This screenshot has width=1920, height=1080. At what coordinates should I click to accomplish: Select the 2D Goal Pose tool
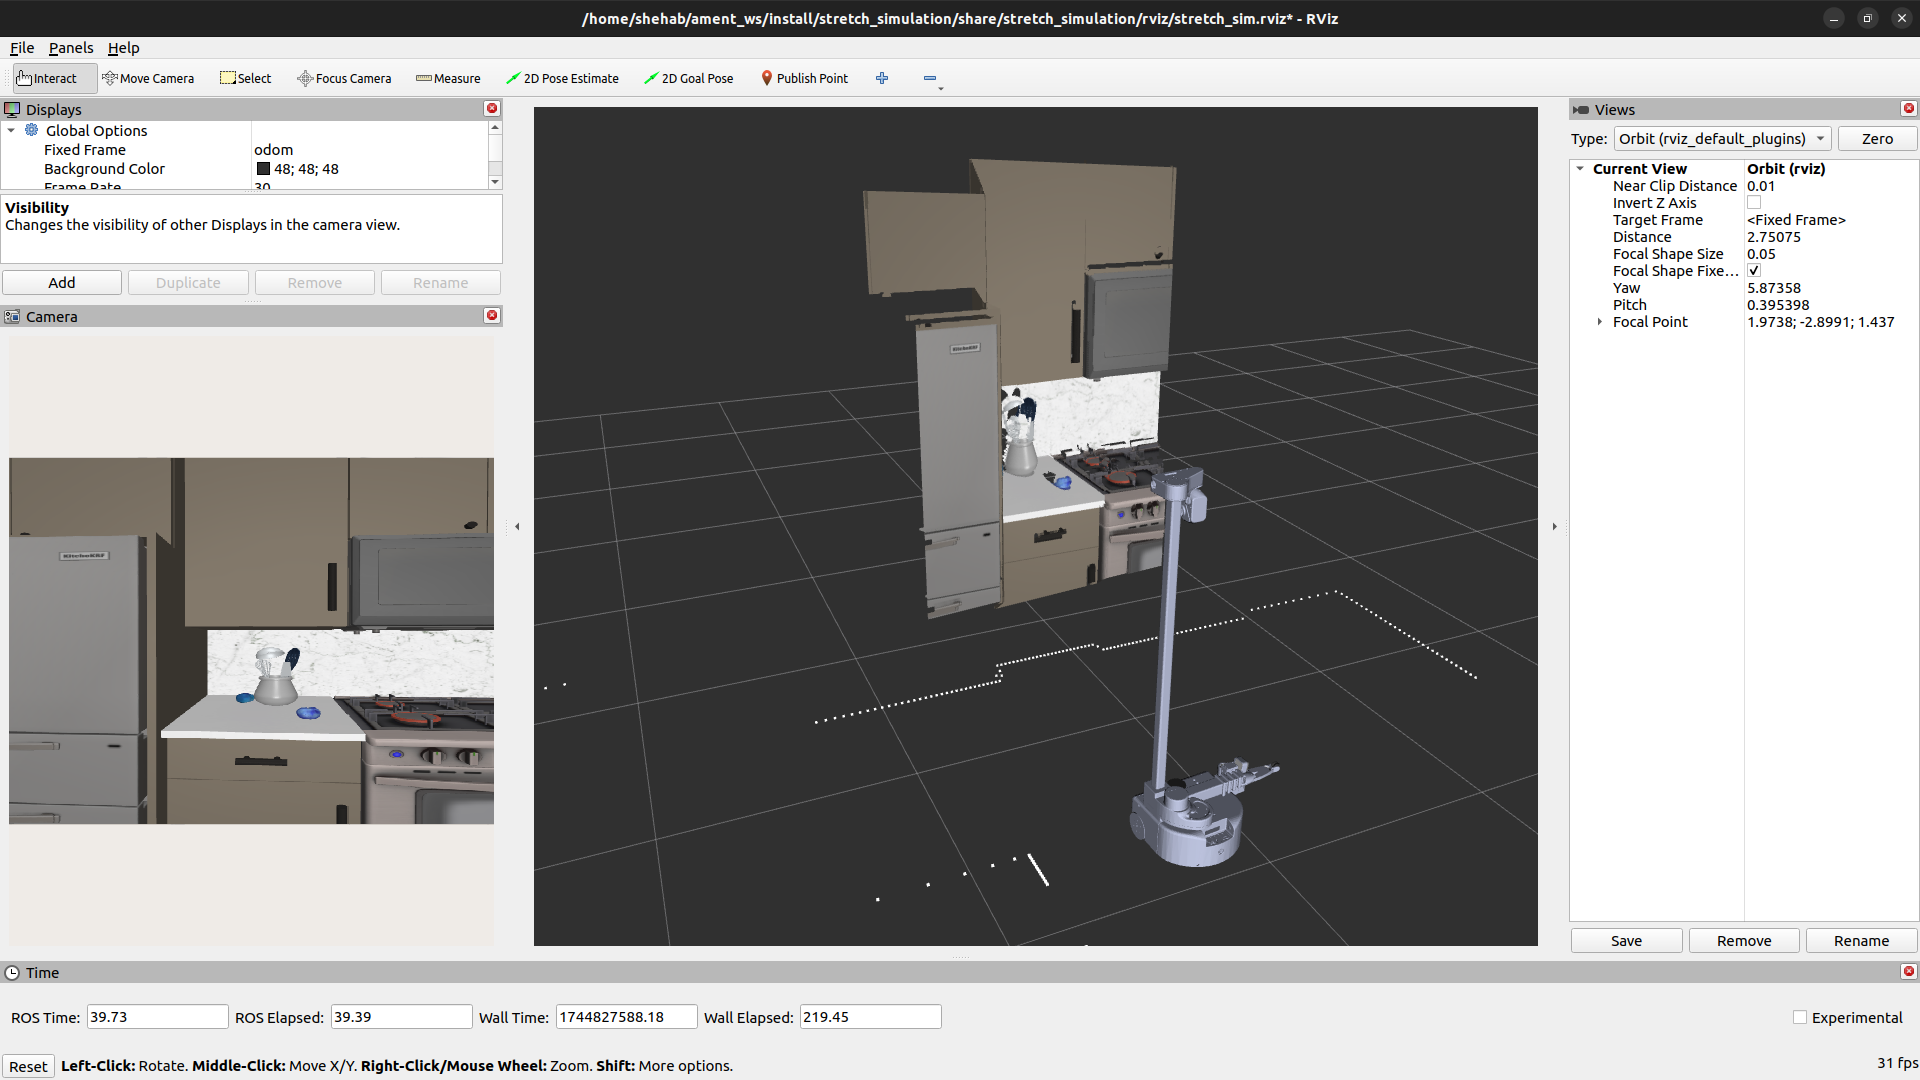tap(688, 78)
